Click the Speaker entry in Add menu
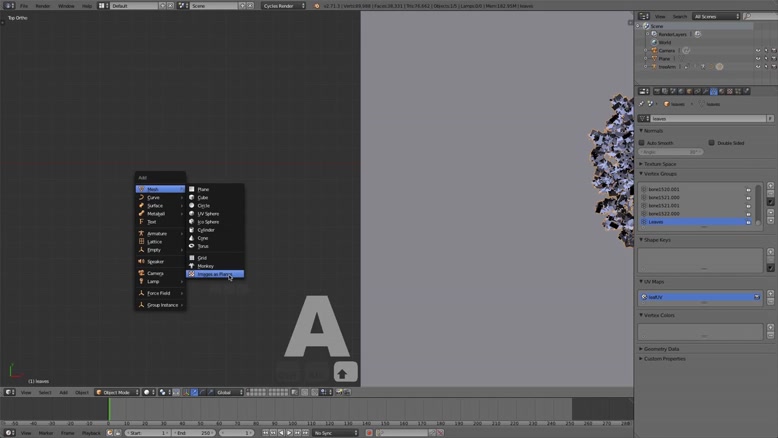Image resolution: width=778 pixels, height=438 pixels. (155, 261)
